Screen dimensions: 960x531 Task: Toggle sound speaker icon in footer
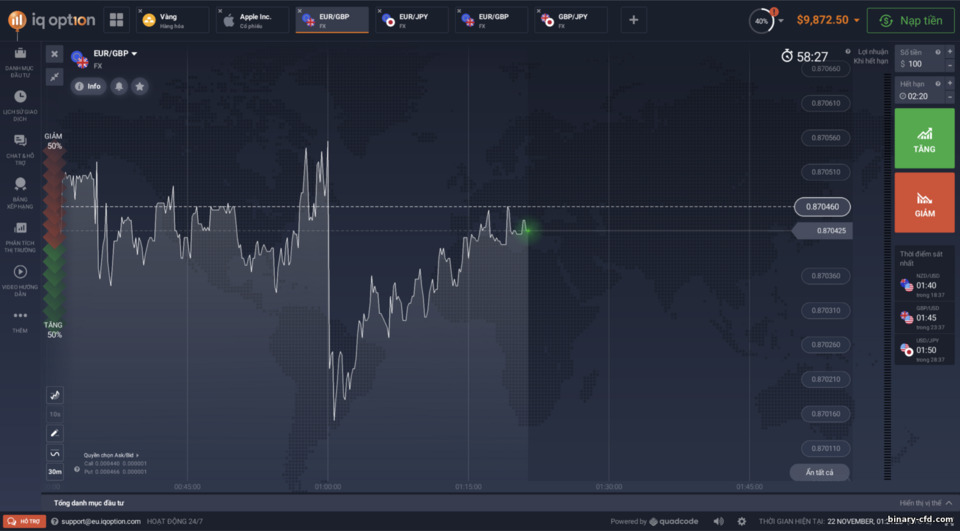point(718,521)
